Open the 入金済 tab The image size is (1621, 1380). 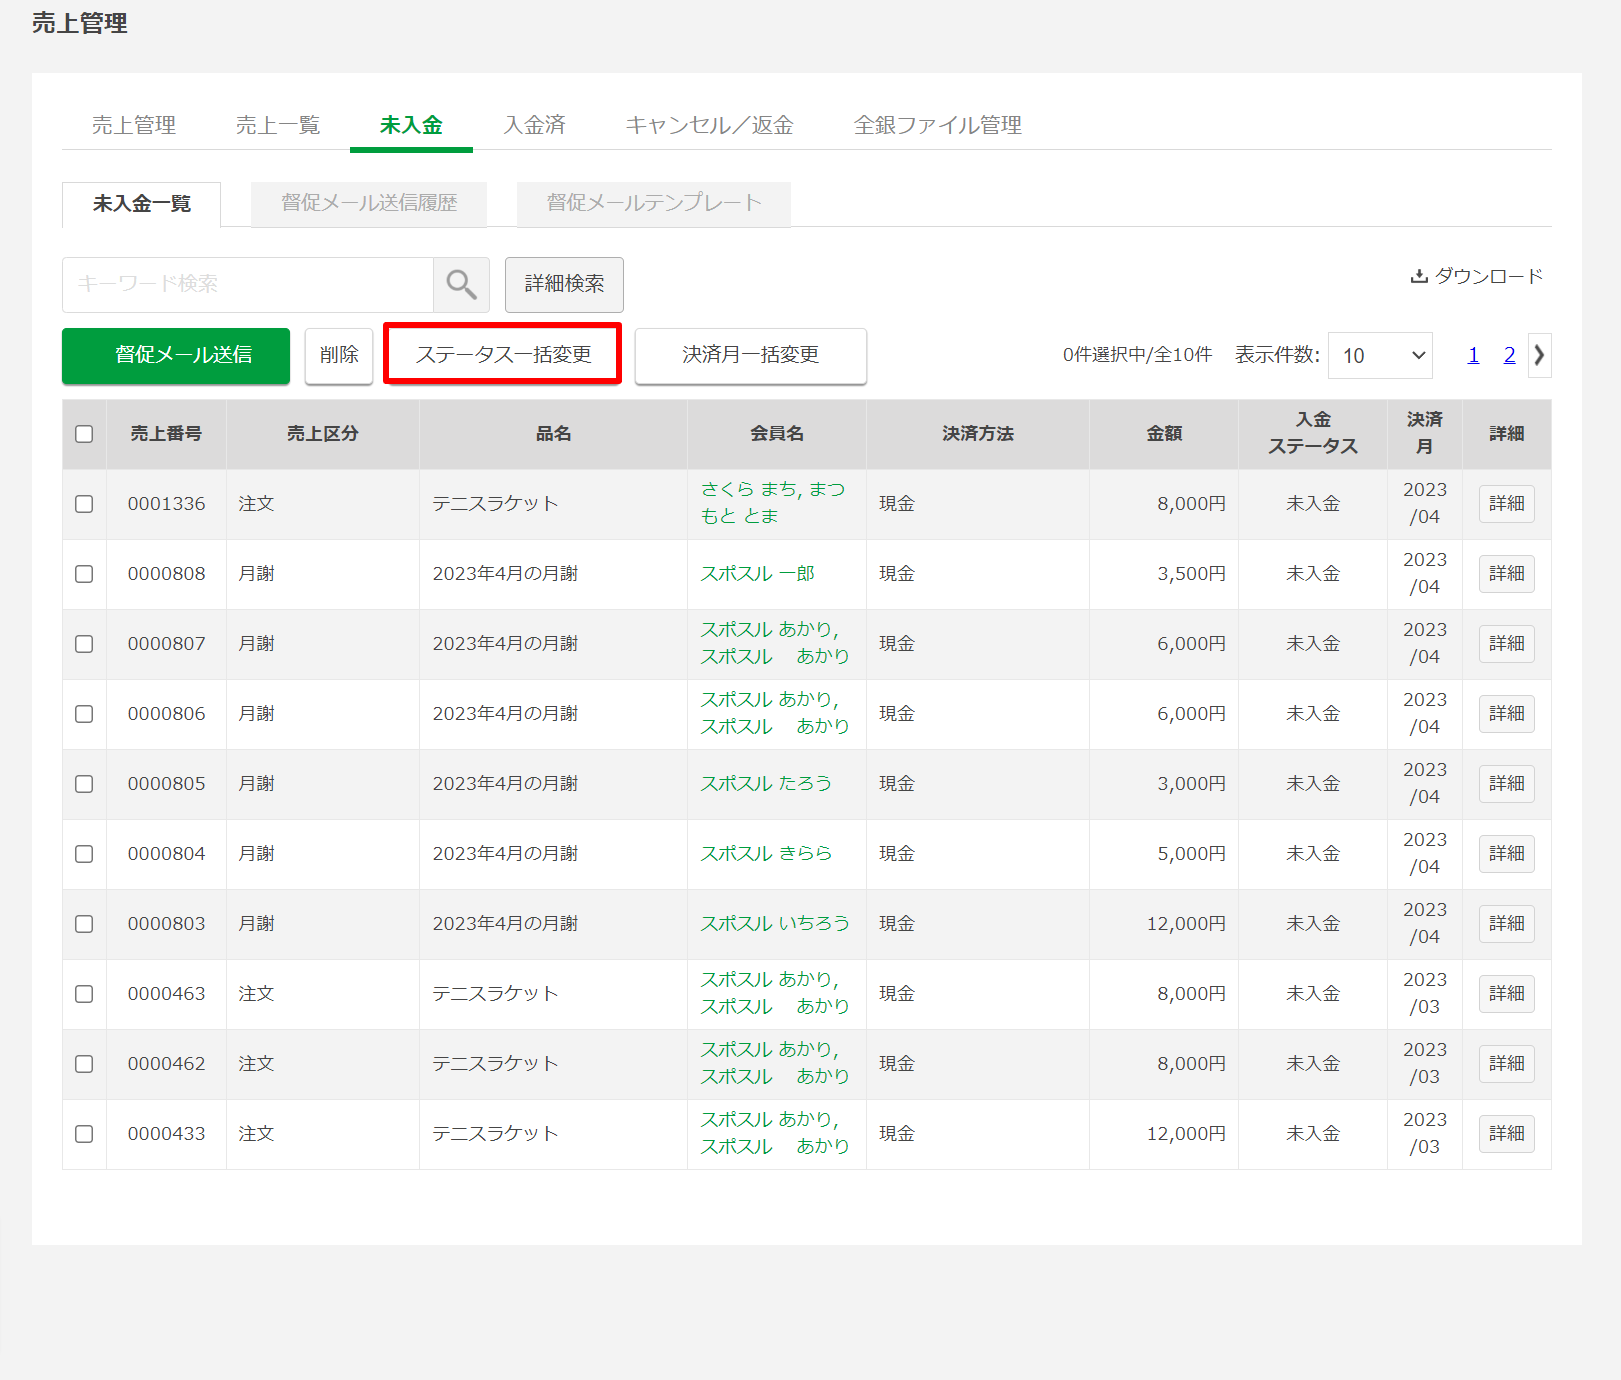tap(535, 125)
